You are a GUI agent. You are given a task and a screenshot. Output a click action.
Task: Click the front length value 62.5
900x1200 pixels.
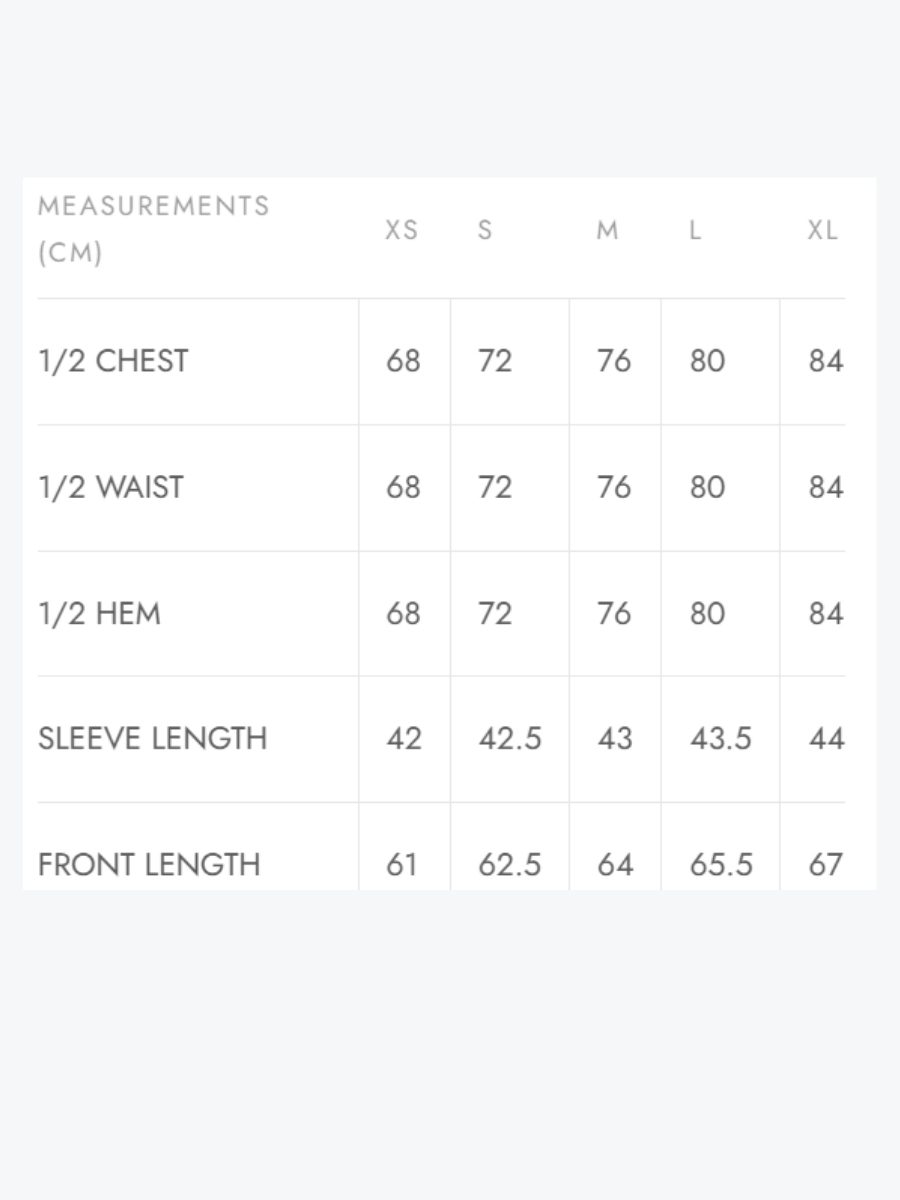pos(510,864)
